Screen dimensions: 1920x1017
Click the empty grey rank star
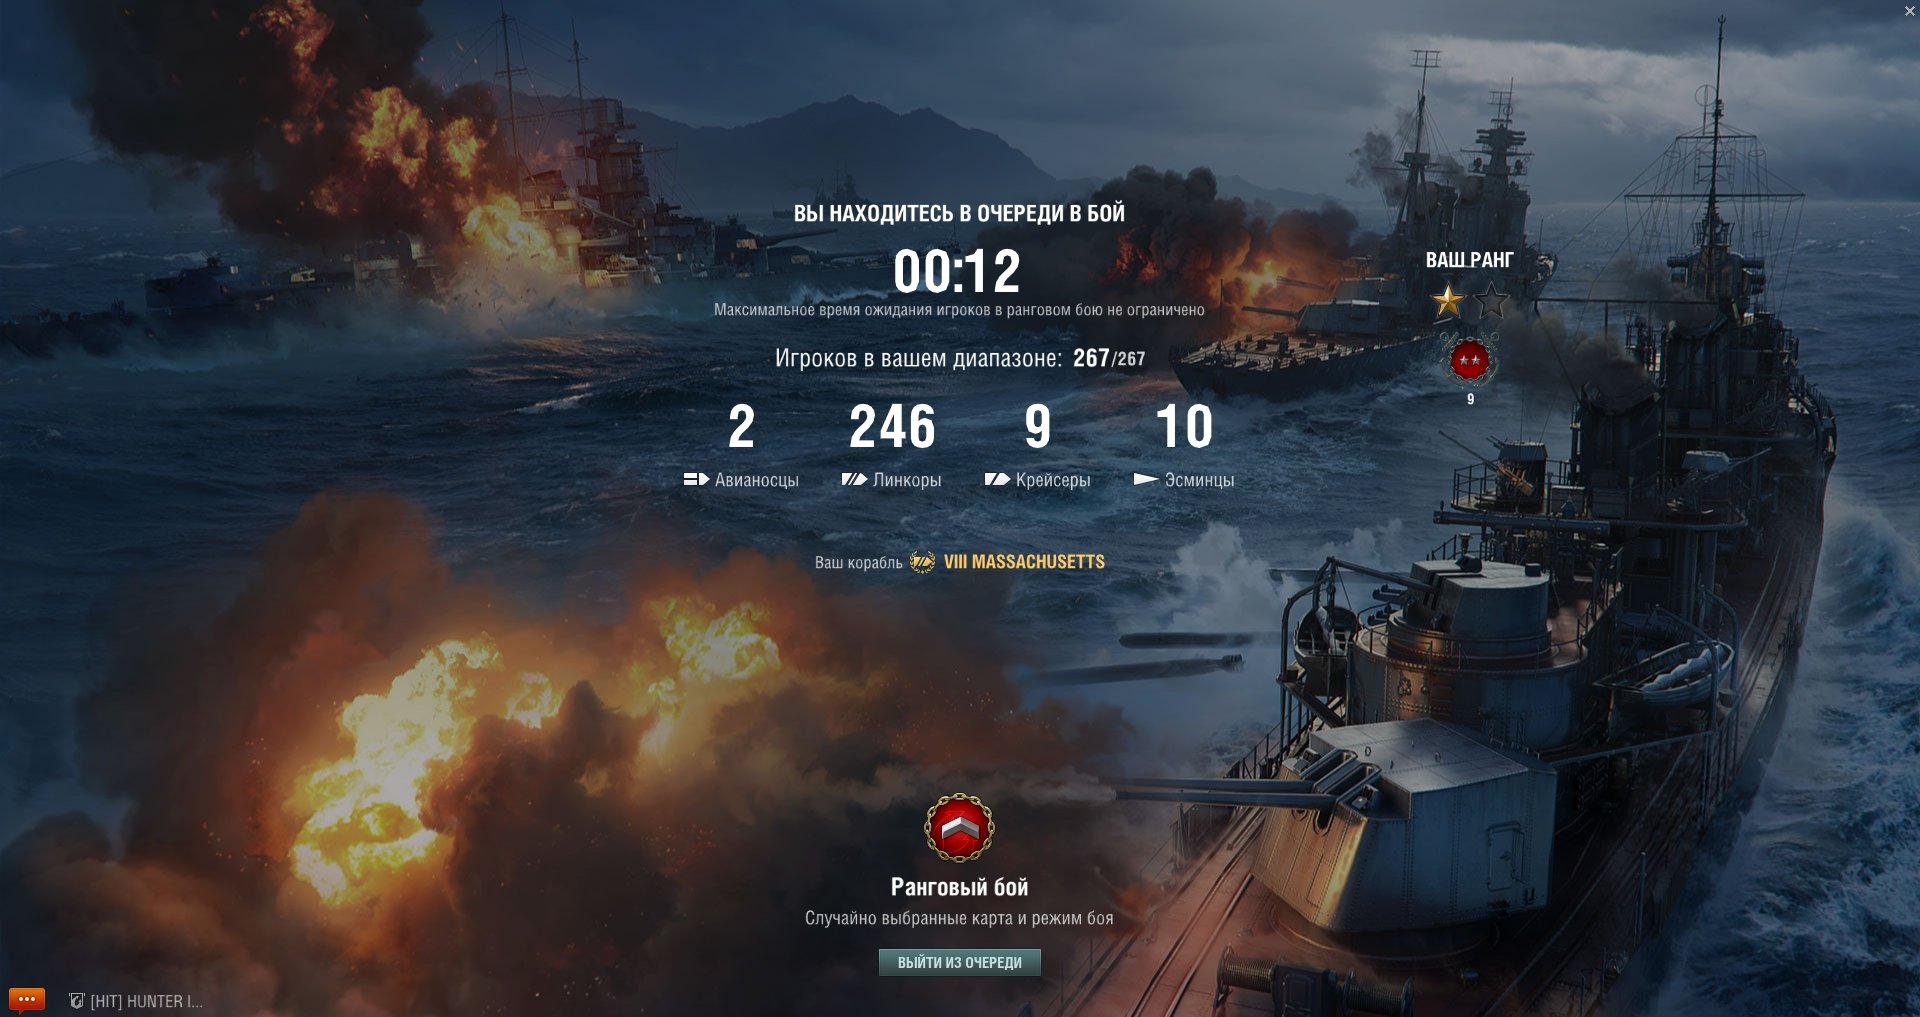(x=1491, y=300)
